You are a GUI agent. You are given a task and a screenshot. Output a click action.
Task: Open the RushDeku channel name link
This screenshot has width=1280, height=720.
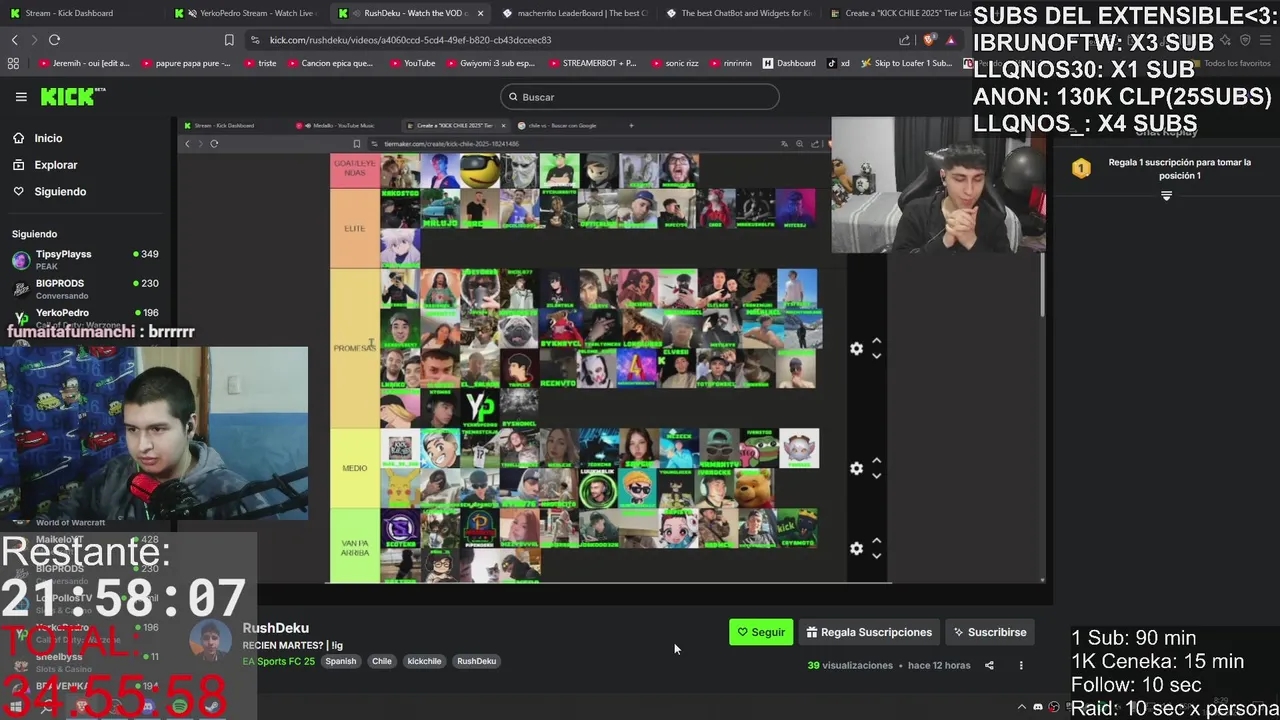(x=275, y=628)
